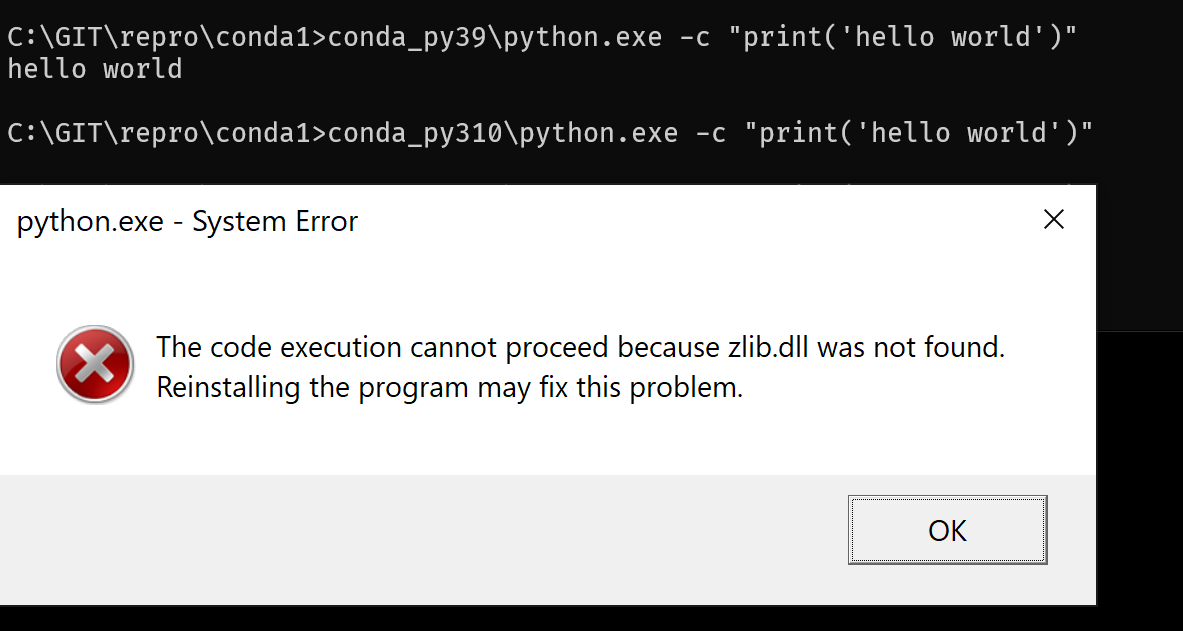
Task: Click the error symbol next to the message
Action: (94, 364)
